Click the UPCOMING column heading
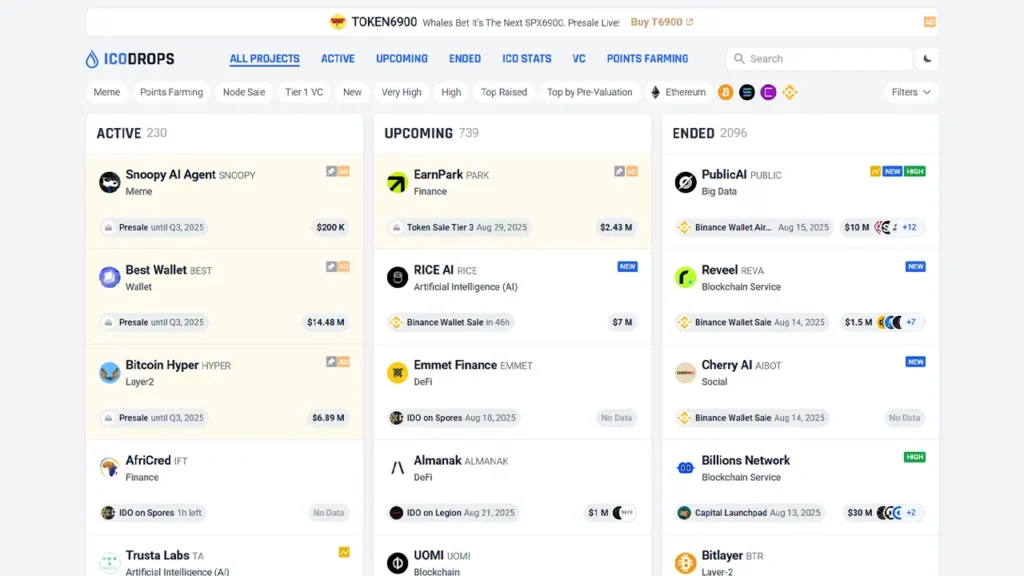1024x576 pixels. (419, 133)
